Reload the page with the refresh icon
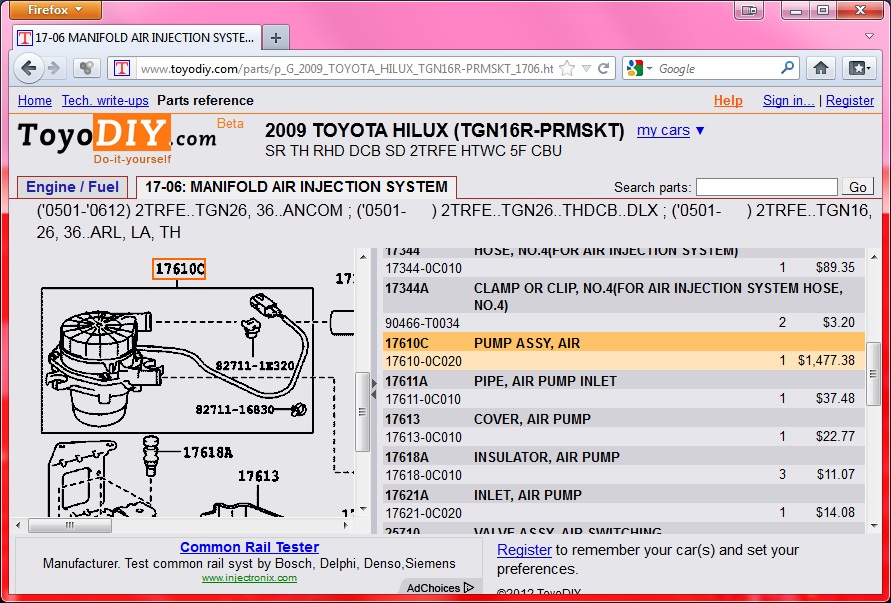This screenshot has width=891, height=603. (603, 69)
